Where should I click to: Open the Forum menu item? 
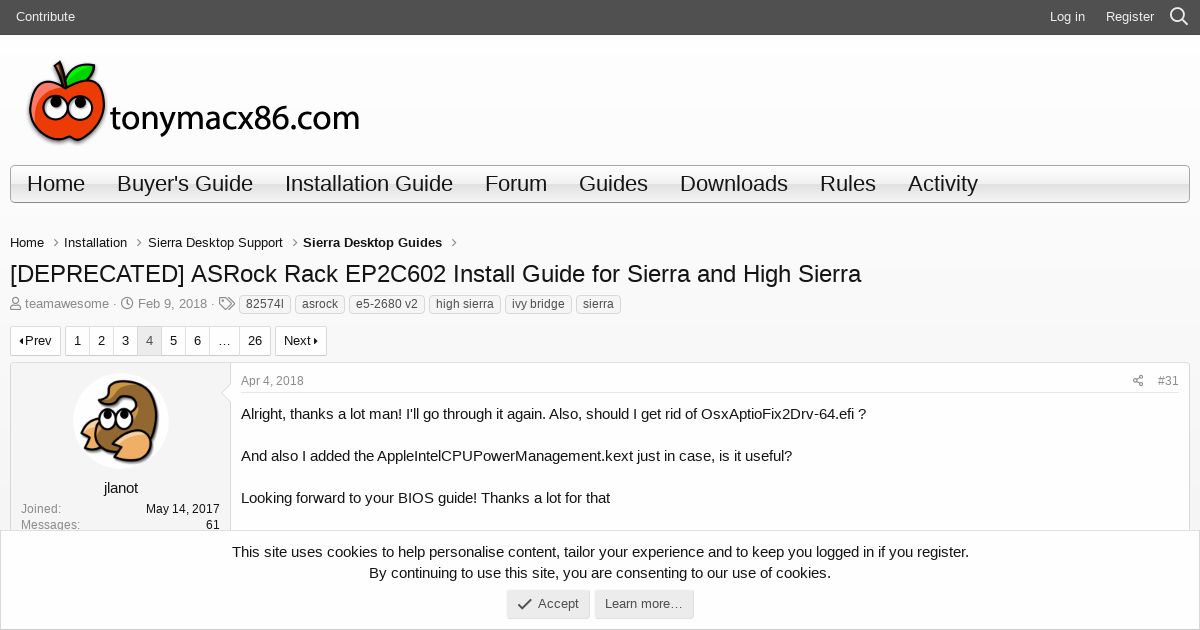[516, 184]
